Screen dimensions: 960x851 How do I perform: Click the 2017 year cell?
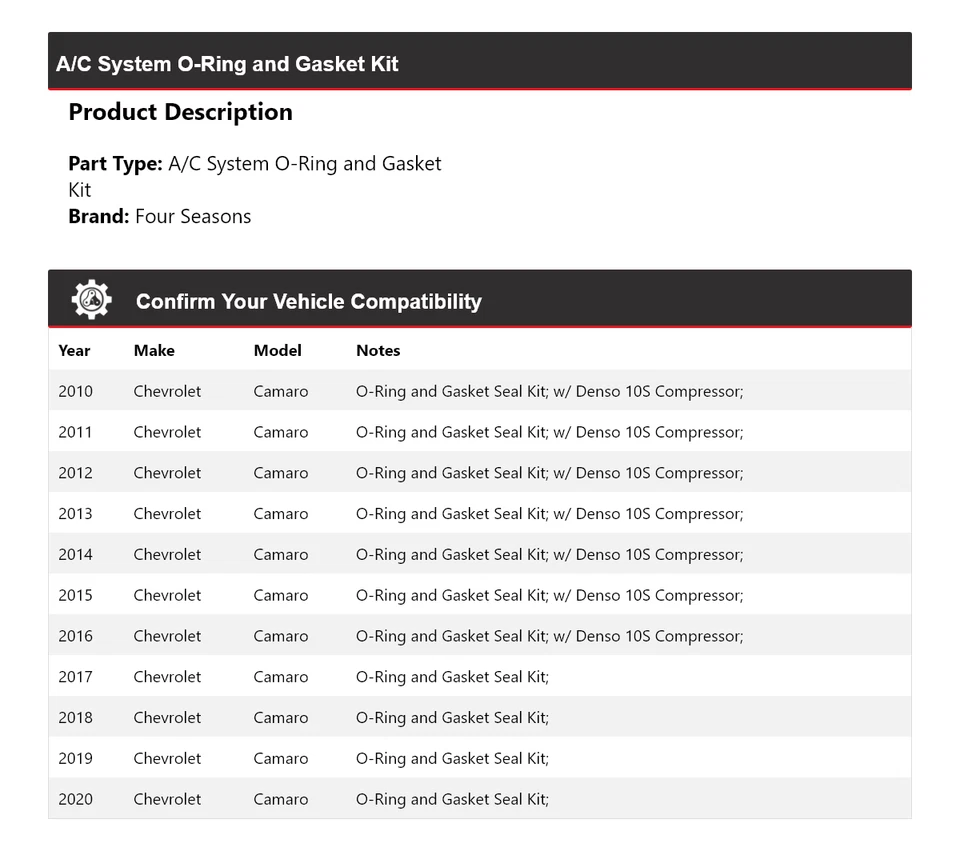coord(75,677)
